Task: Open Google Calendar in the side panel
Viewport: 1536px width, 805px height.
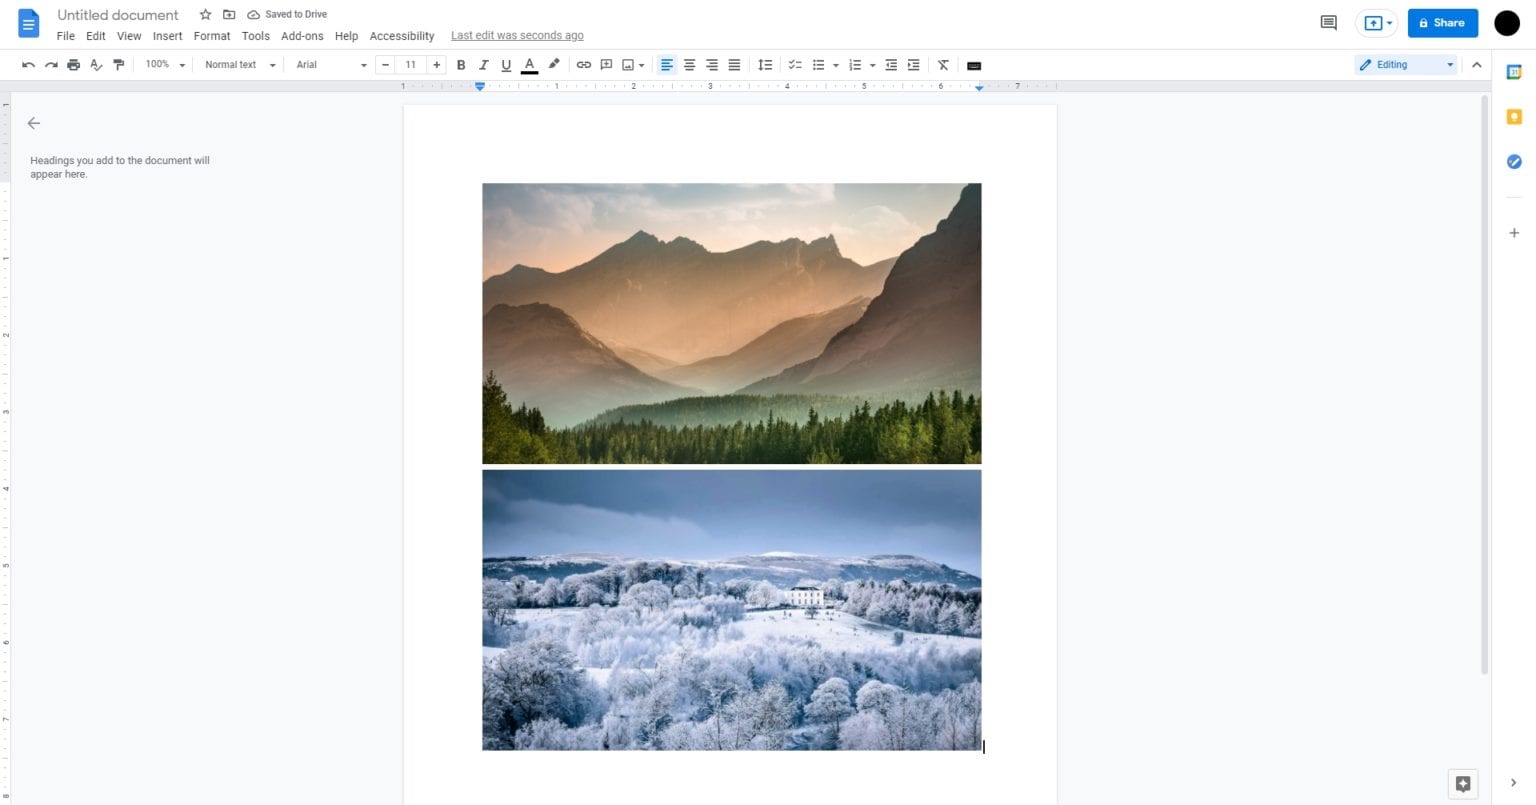Action: click(1513, 71)
